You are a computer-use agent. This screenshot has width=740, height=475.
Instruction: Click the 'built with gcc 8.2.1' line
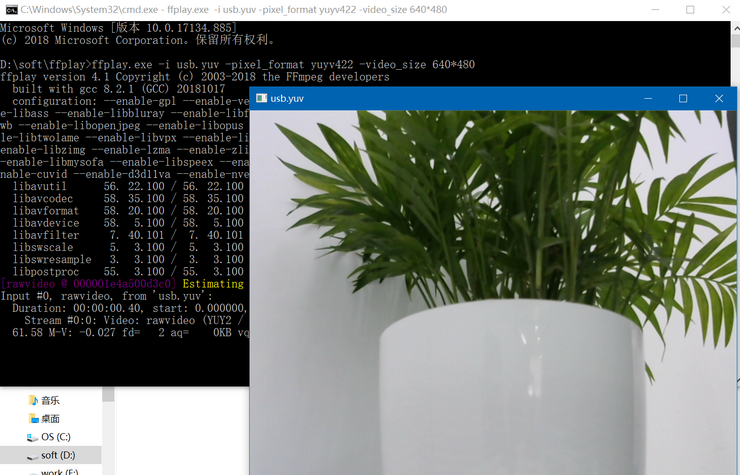click(x=119, y=89)
